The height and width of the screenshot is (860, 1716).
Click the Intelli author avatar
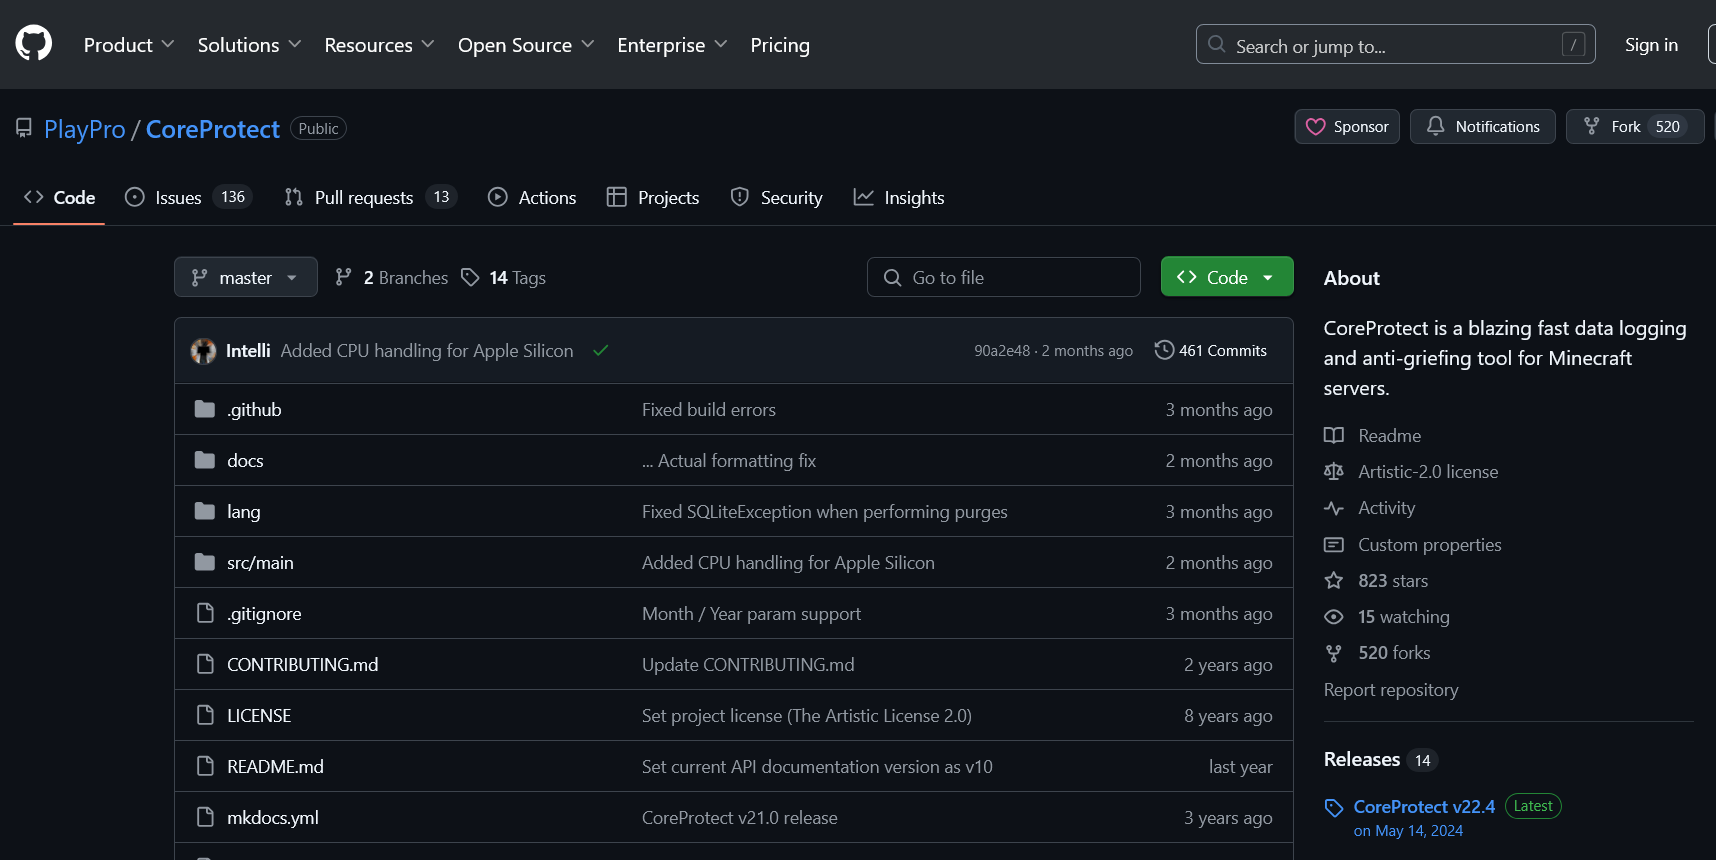(204, 351)
